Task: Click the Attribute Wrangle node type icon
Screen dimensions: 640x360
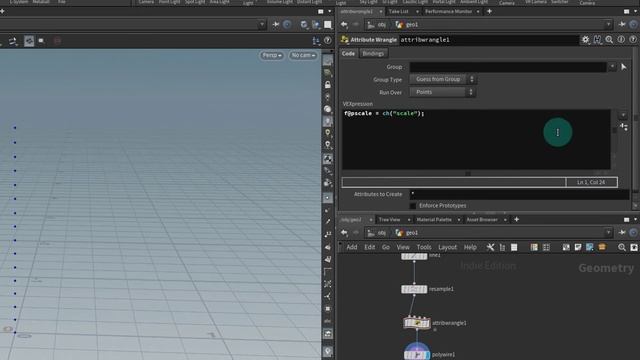Action: pyautogui.click(x=345, y=40)
